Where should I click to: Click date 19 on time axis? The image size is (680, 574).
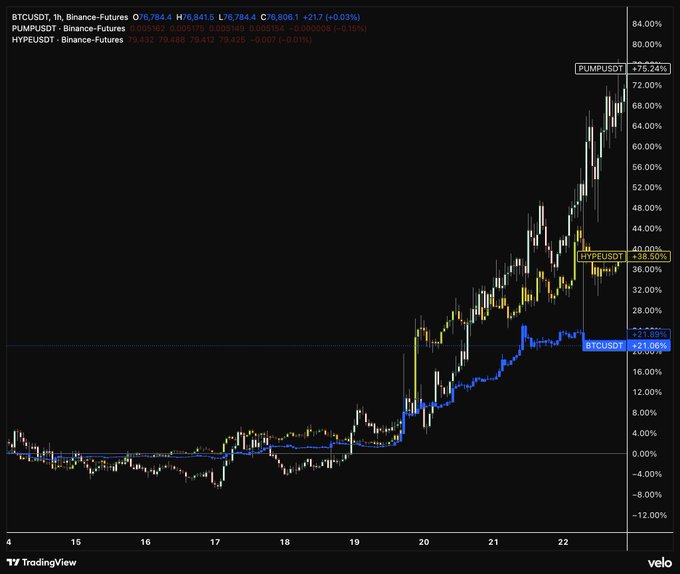click(354, 542)
